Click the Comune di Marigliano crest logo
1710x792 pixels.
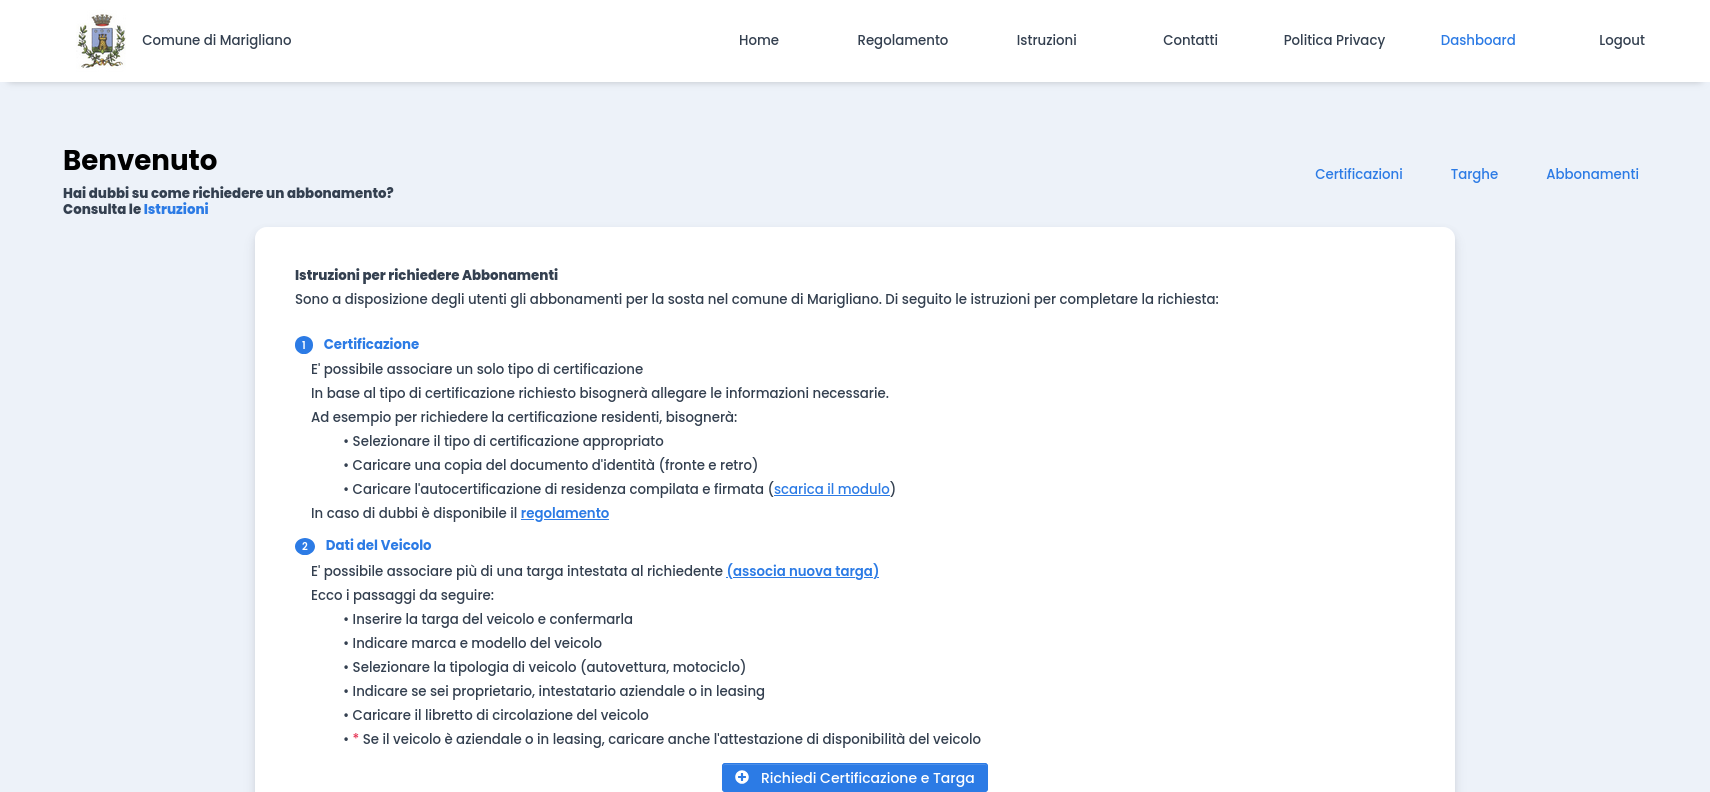coord(102,41)
